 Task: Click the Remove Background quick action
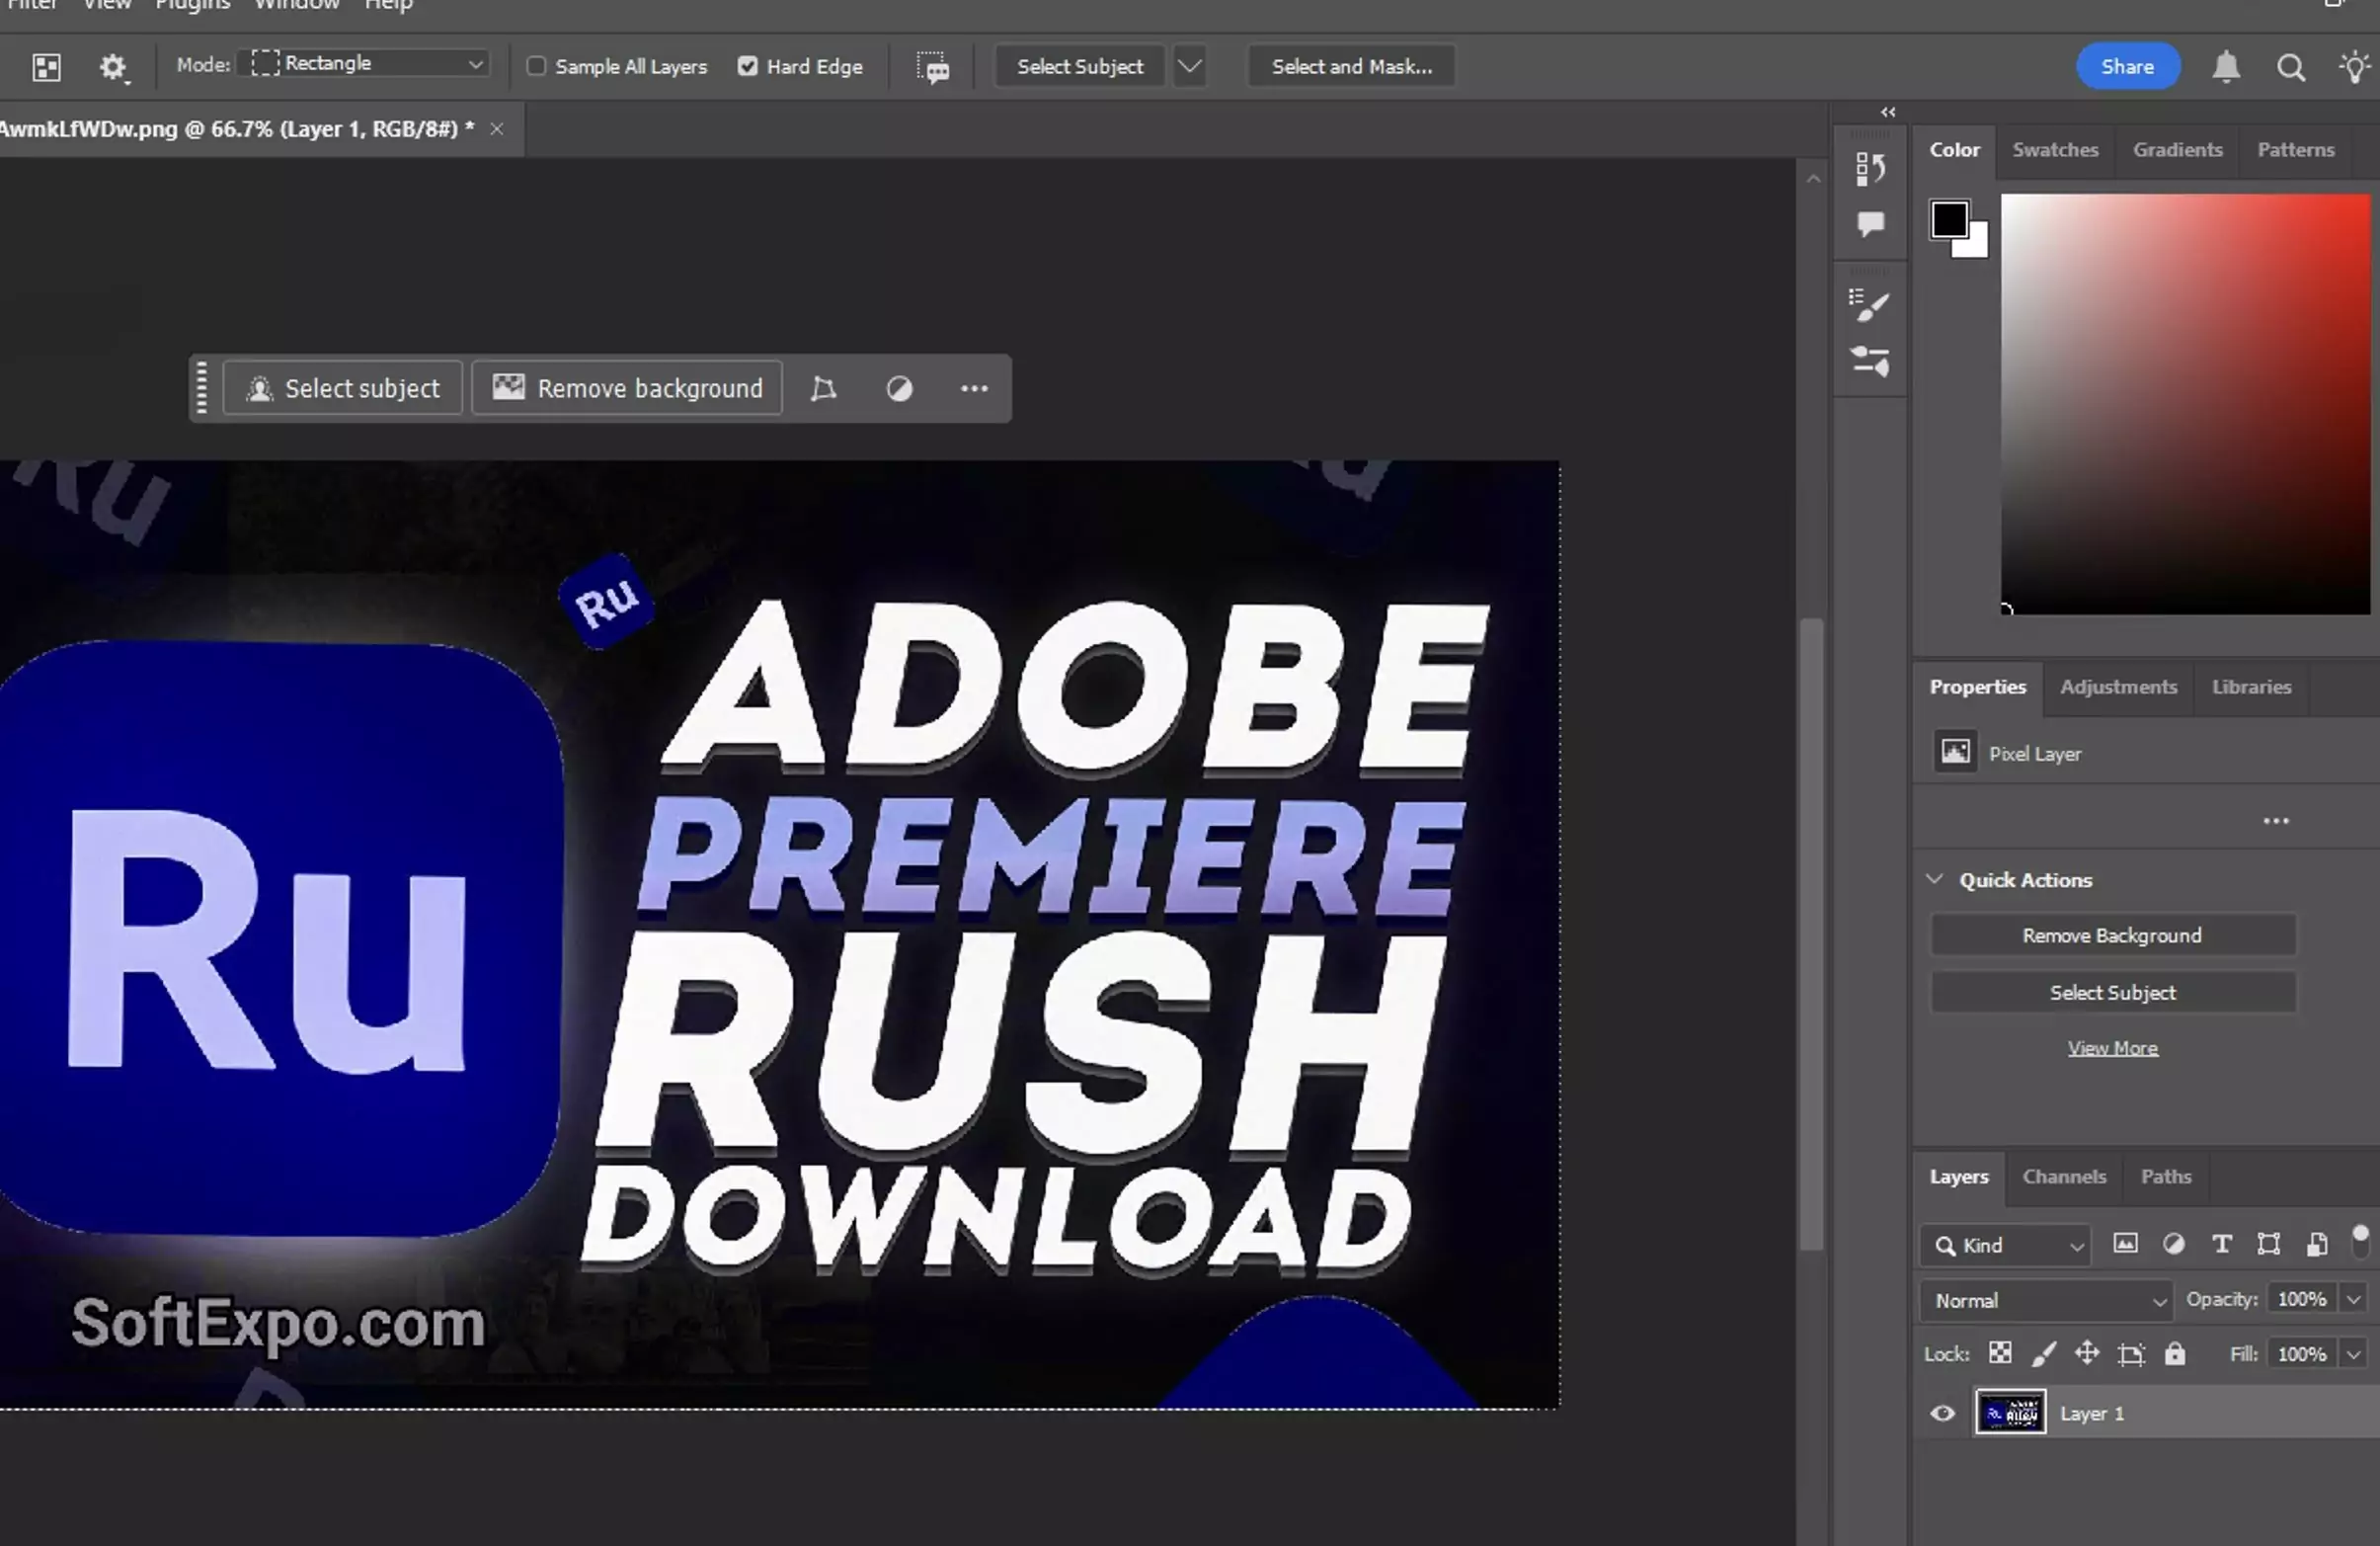point(2111,935)
